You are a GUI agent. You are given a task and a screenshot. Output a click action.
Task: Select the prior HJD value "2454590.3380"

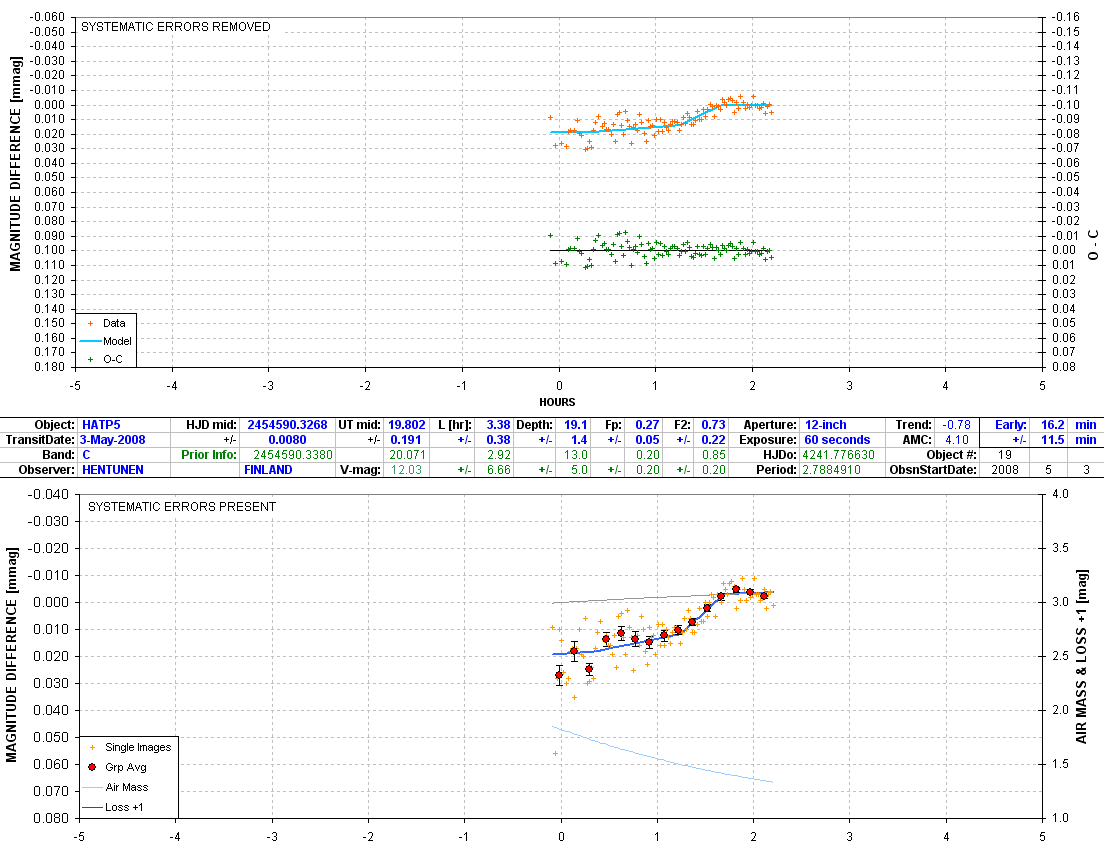[x=293, y=455]
